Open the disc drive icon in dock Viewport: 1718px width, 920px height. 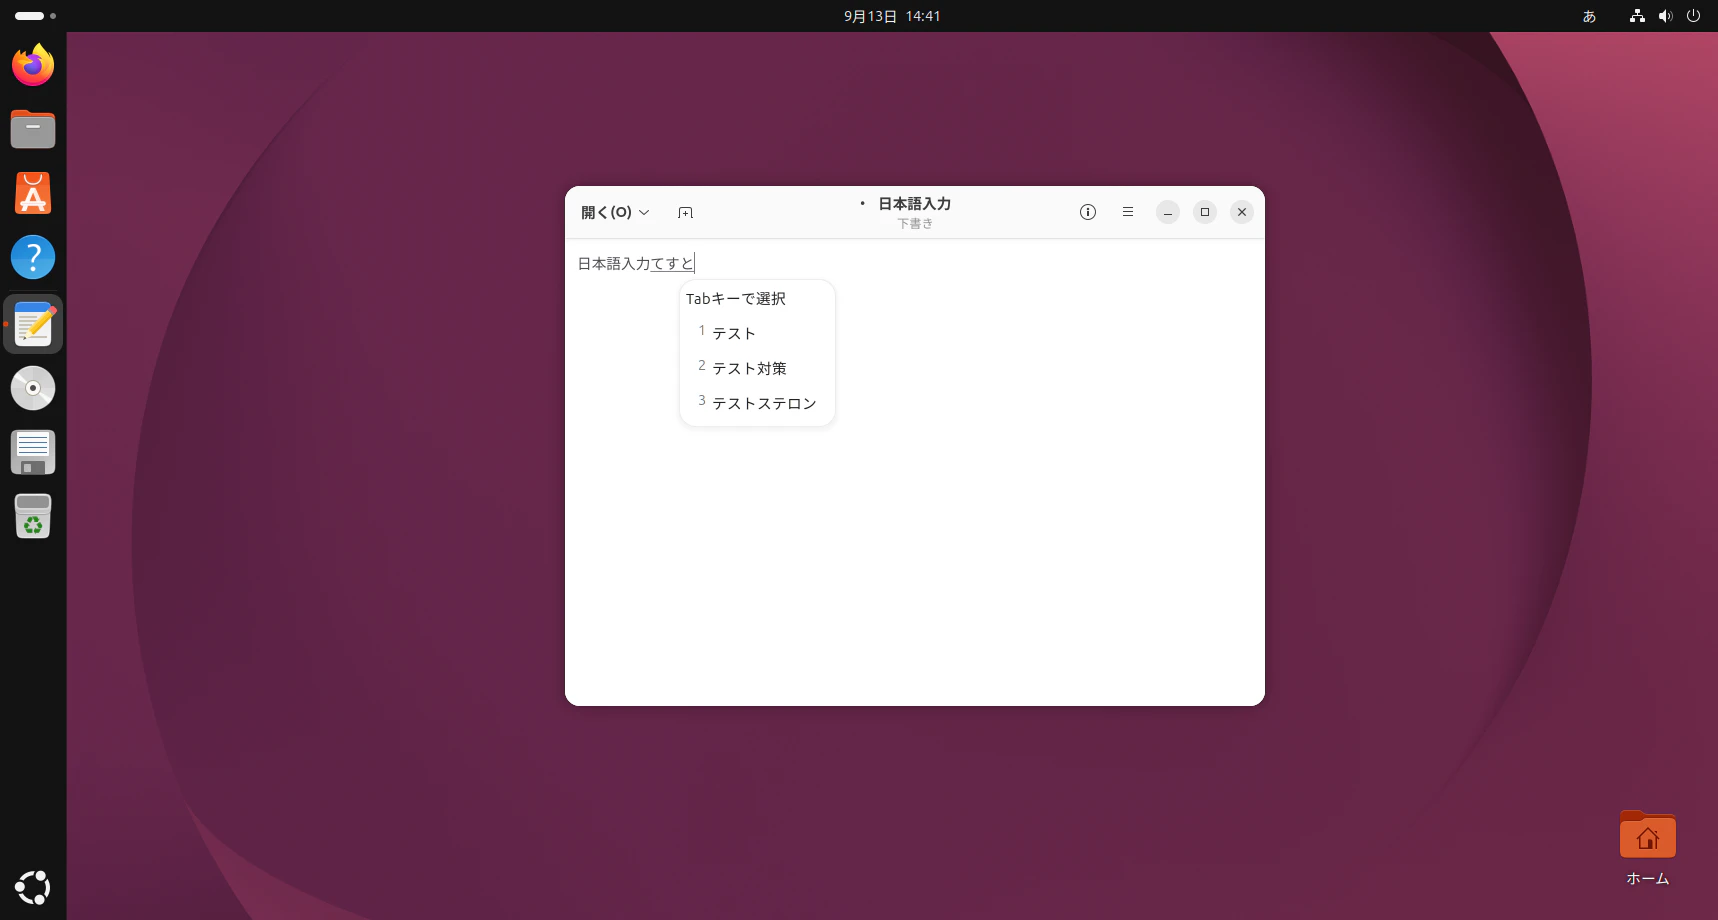point(33,388)
